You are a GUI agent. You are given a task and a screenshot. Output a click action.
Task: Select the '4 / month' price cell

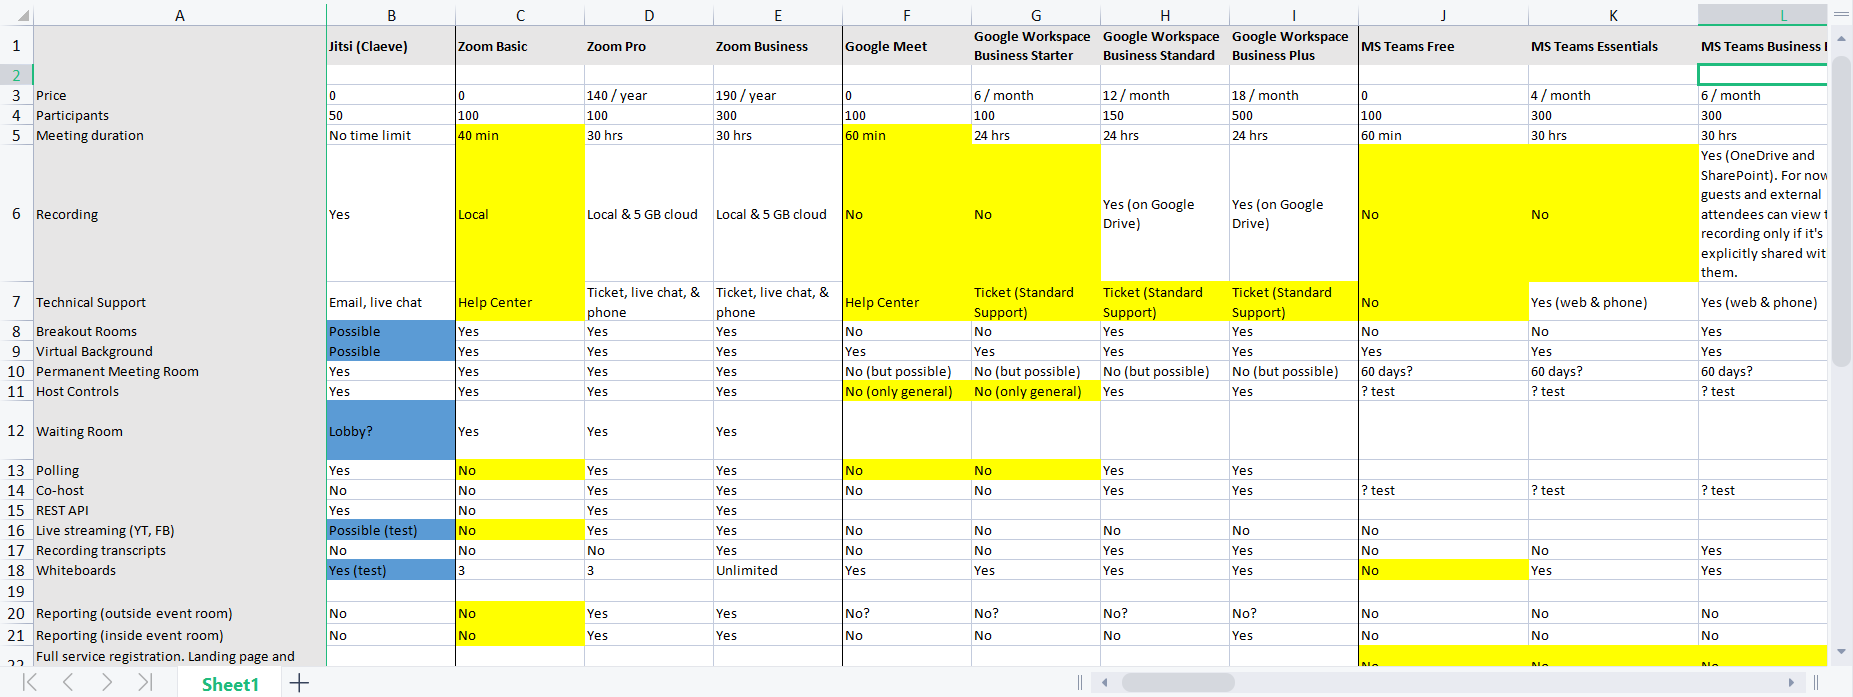click(1613, 95)
